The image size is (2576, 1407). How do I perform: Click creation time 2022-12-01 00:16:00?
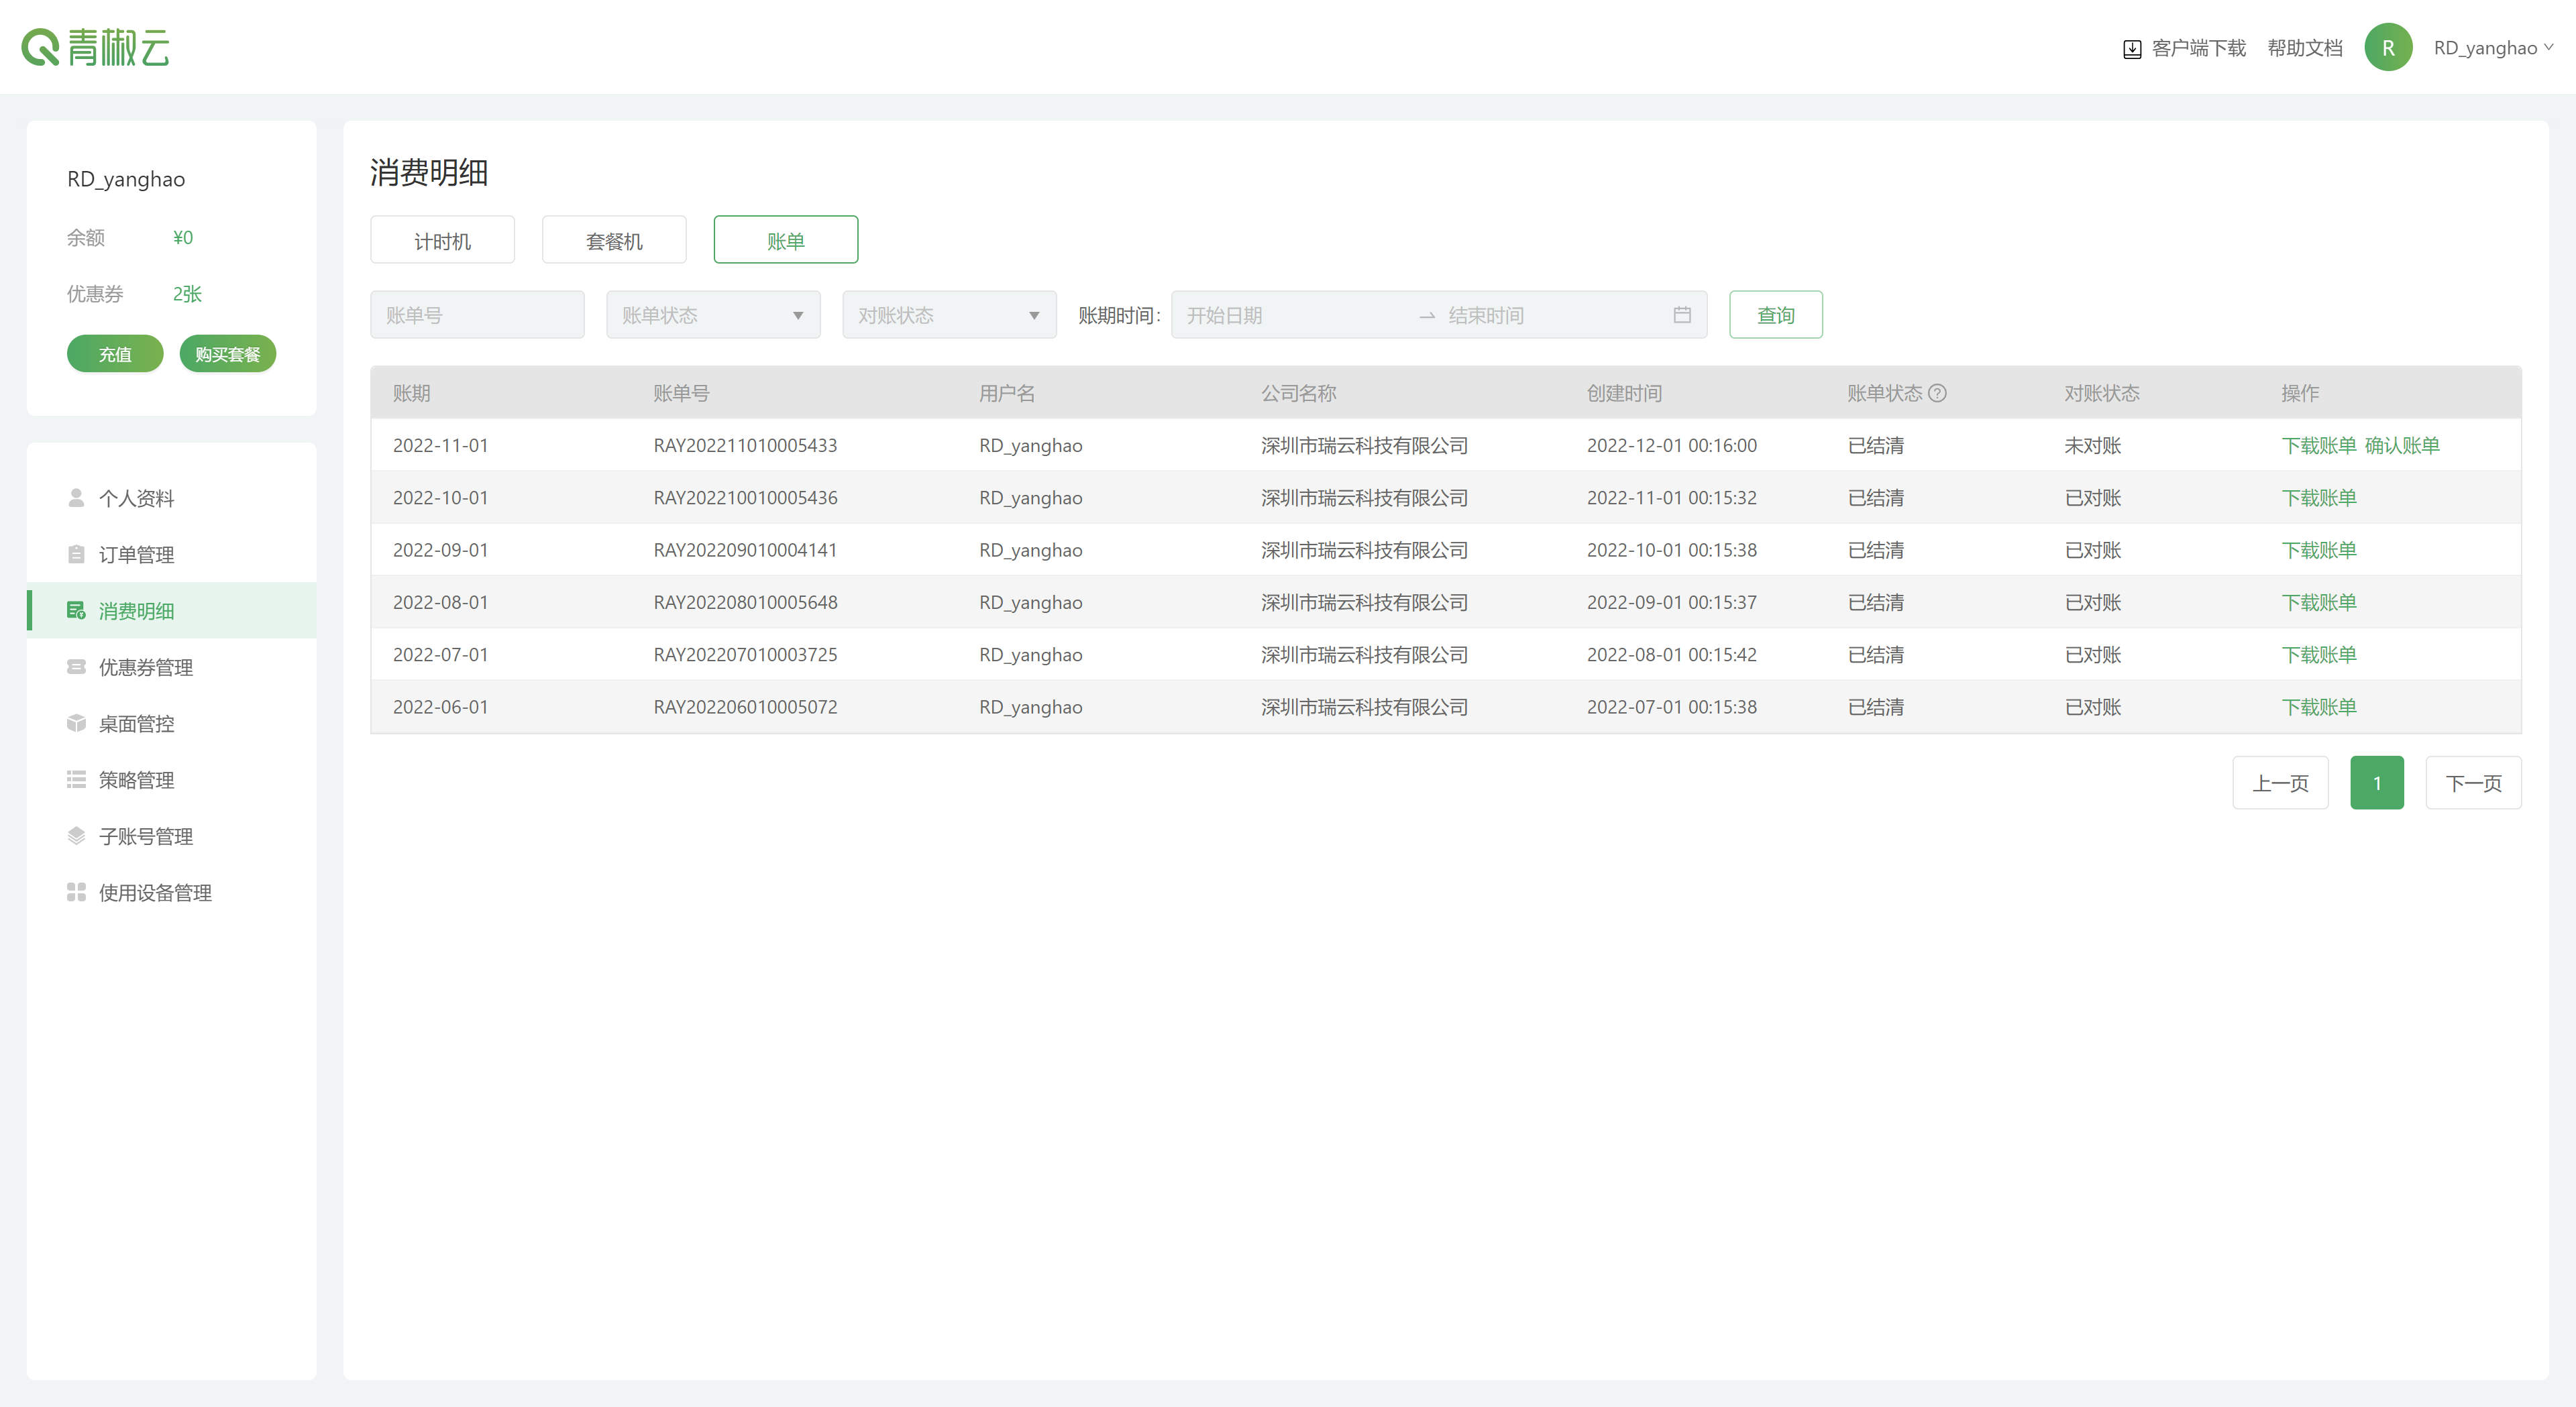pyautogui.click(x=1671, y=445)
